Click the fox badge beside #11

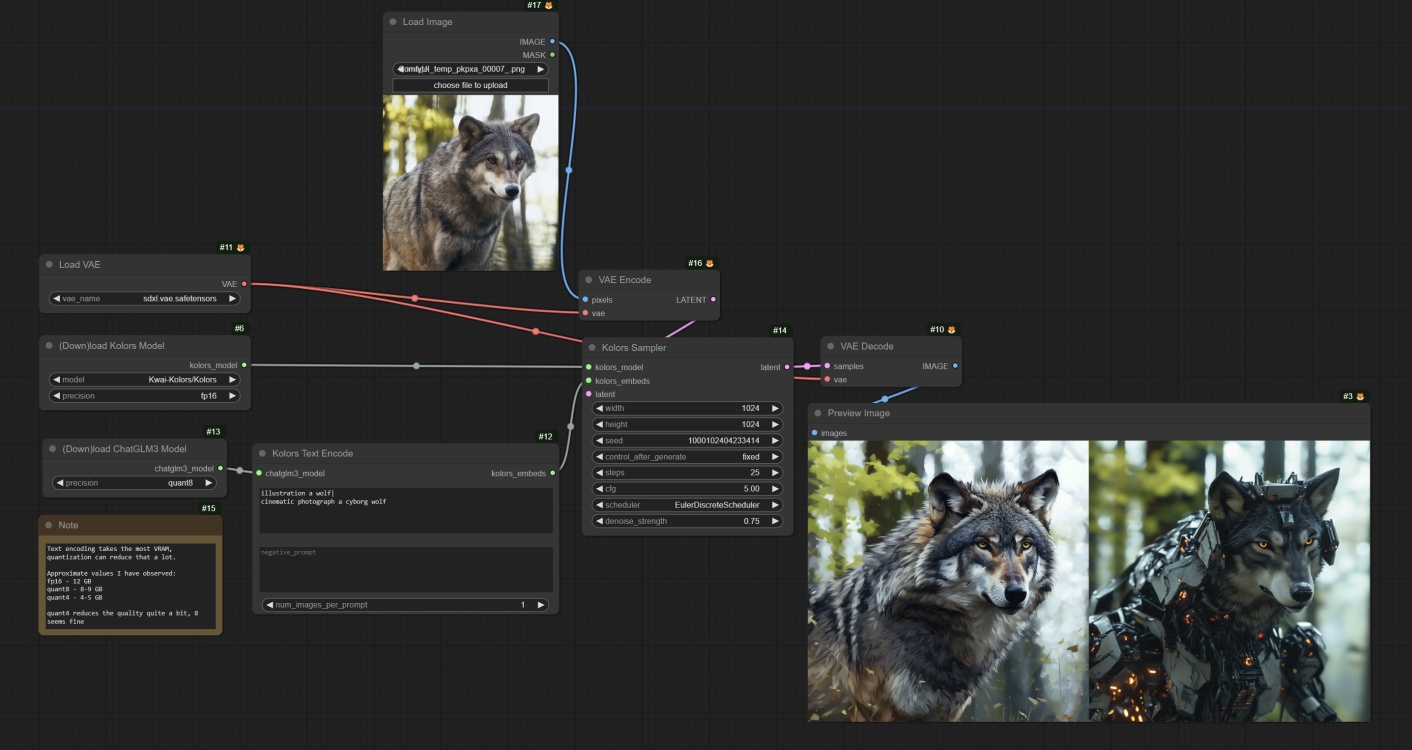click(x=240, y=247)
